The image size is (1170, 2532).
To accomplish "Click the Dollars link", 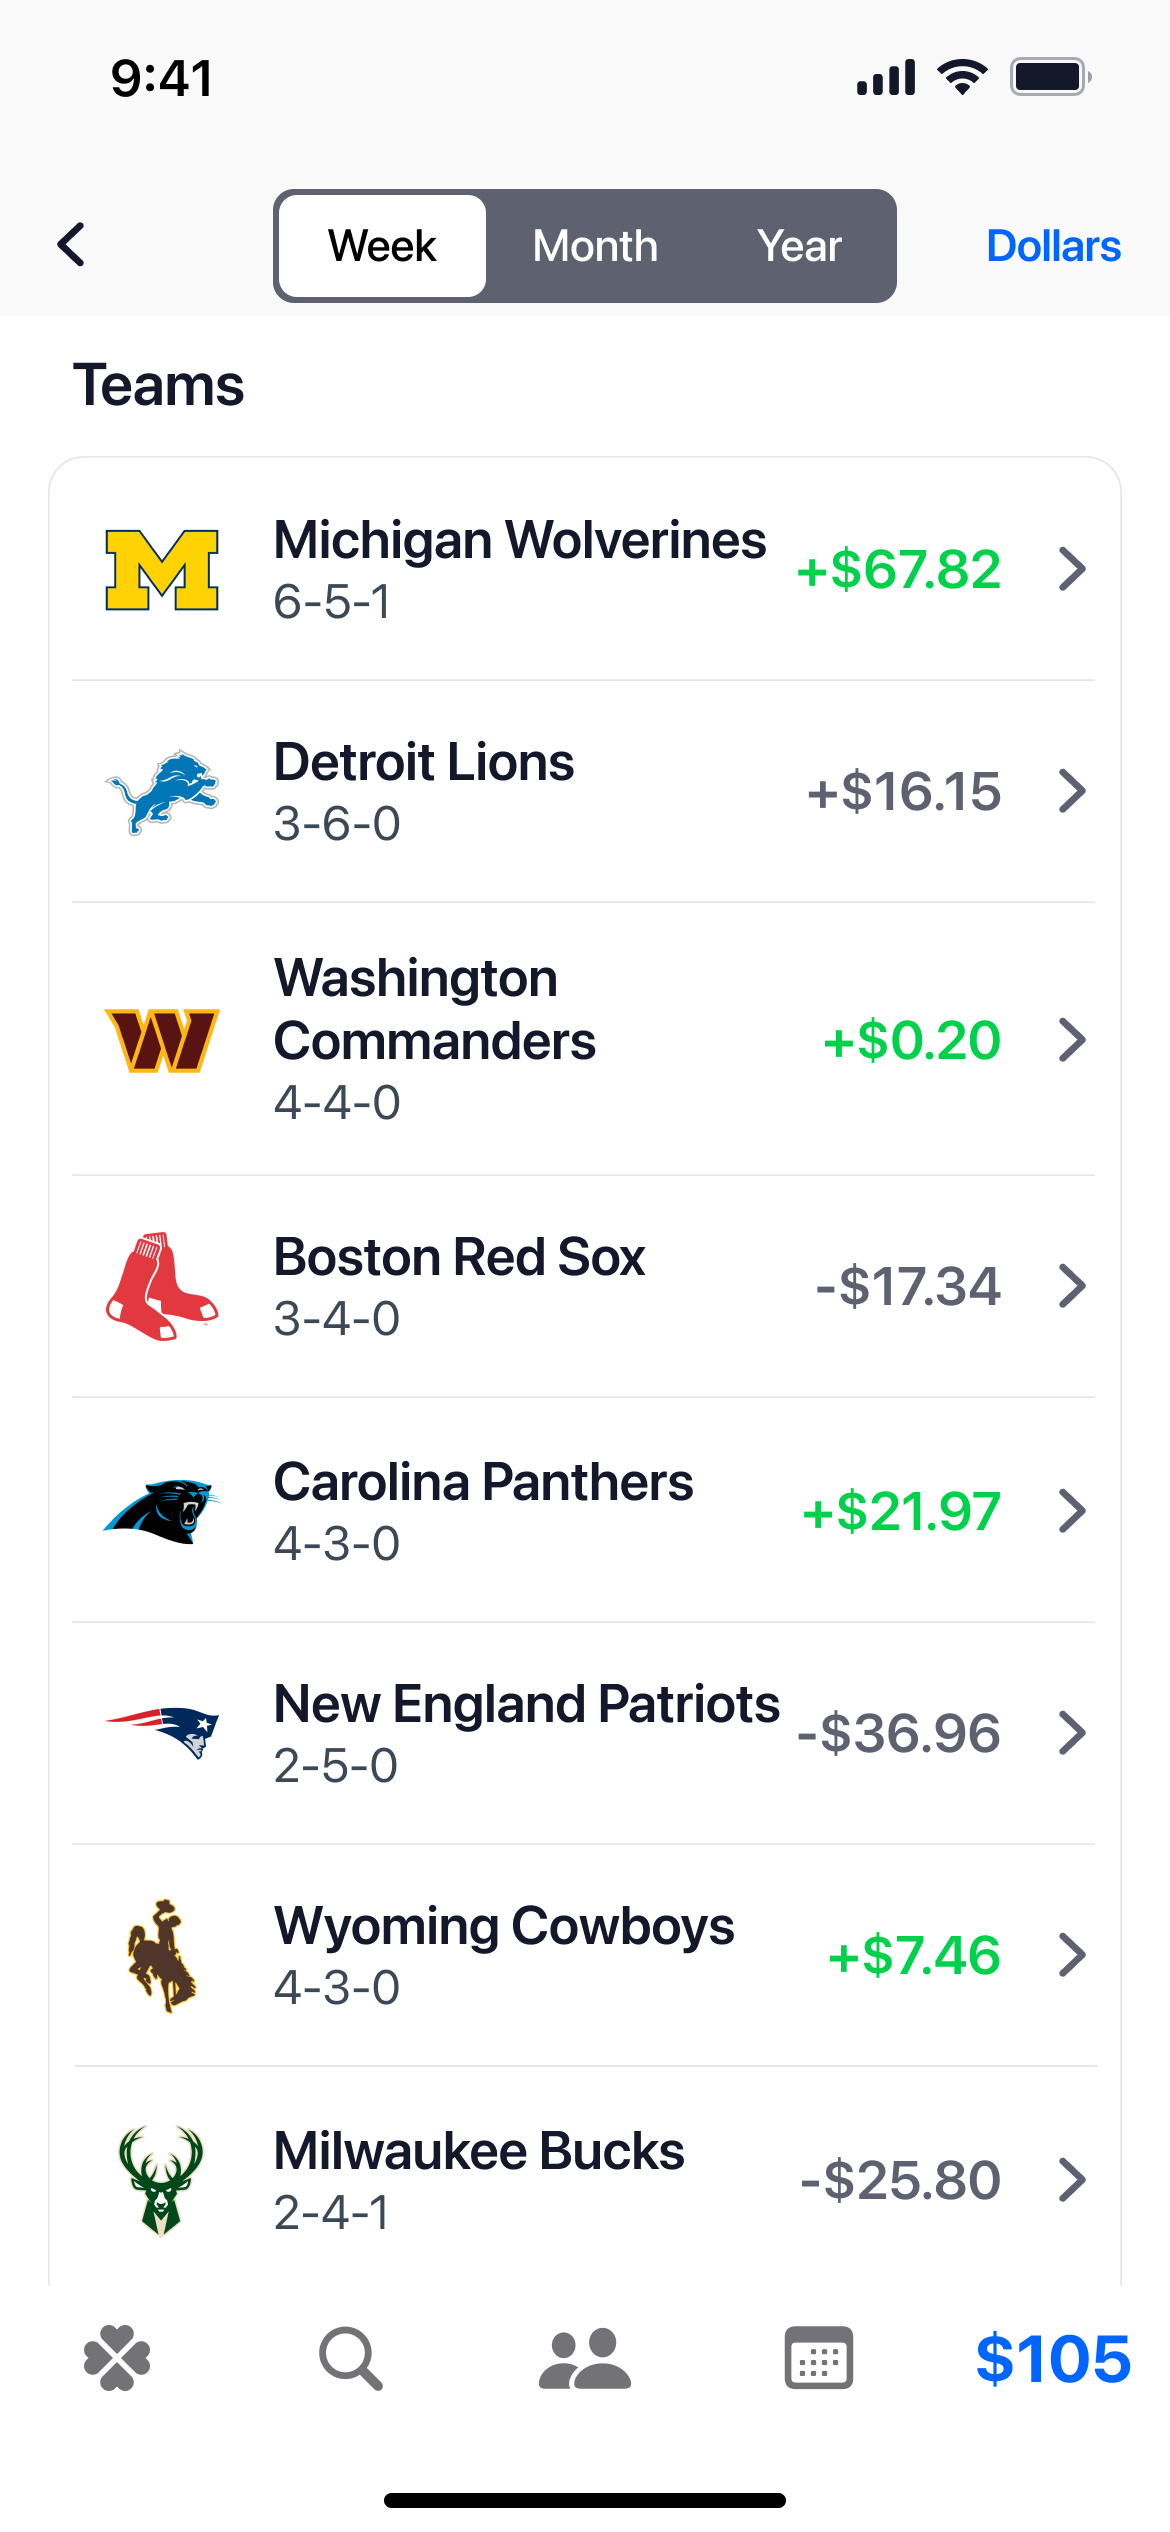I will pos(1053,246).
